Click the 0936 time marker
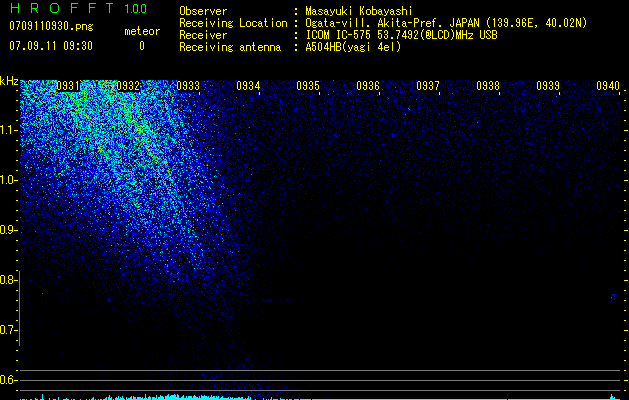 tap(368, 86)
